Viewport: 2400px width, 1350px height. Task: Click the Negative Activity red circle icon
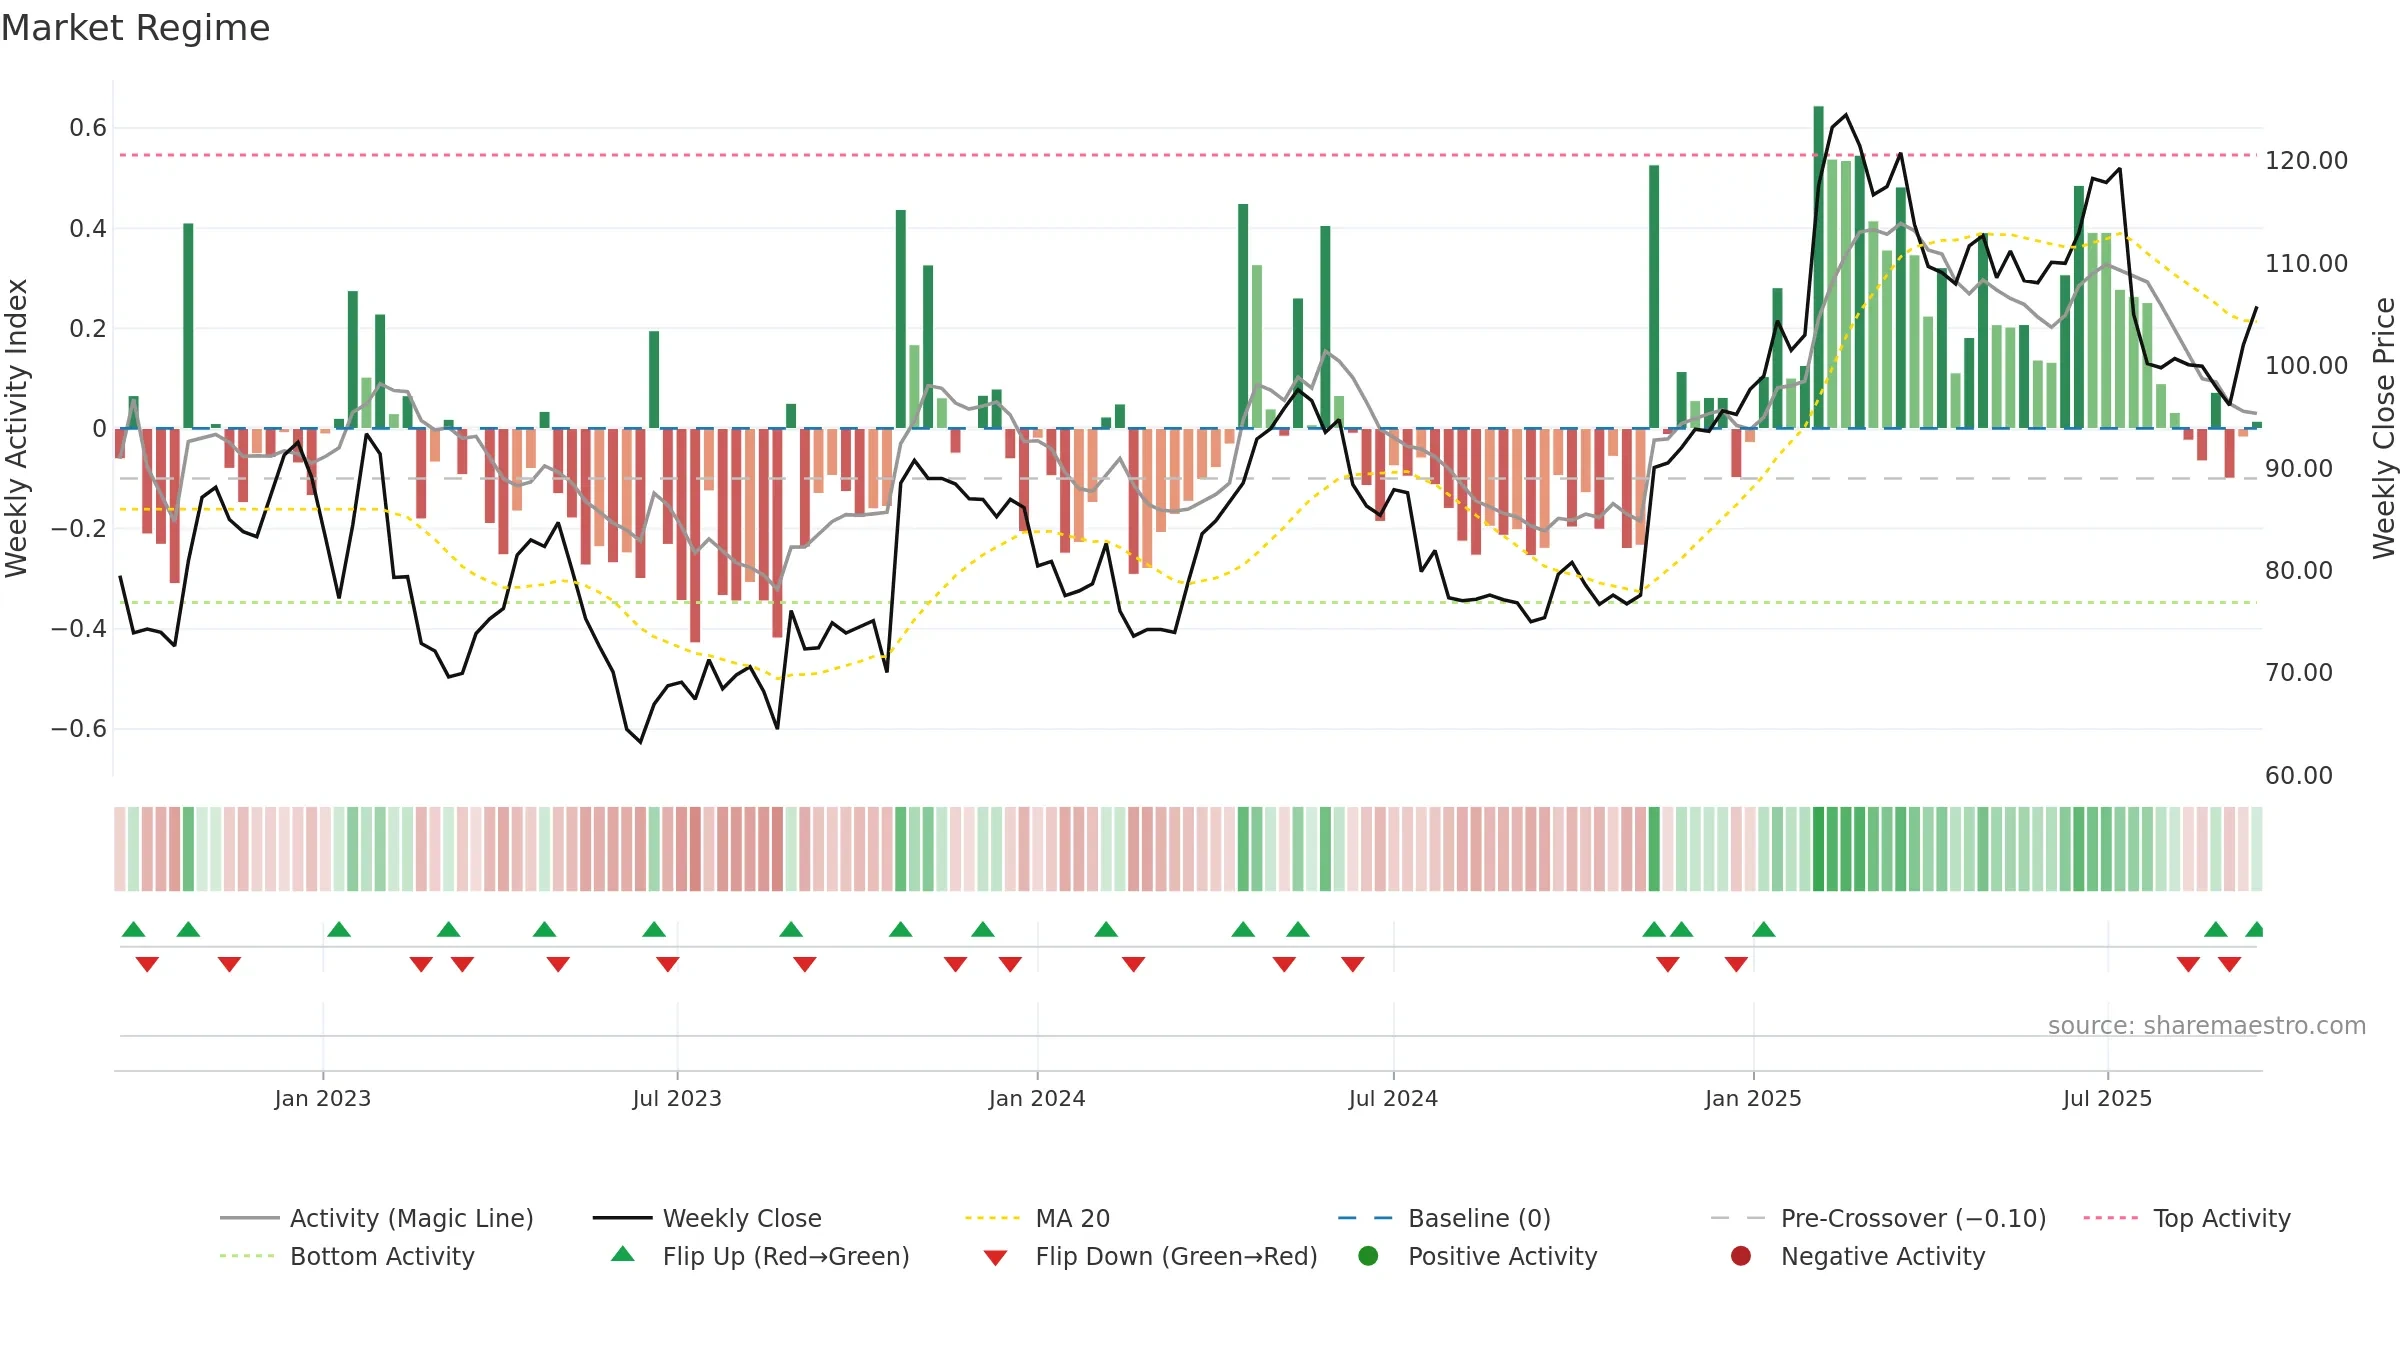[1741, 1255]
